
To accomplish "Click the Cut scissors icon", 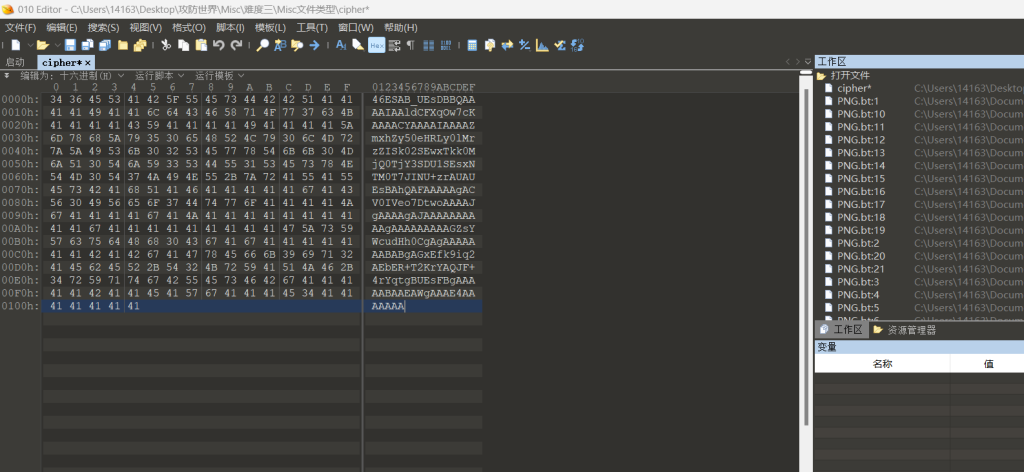I will [165, 45].
